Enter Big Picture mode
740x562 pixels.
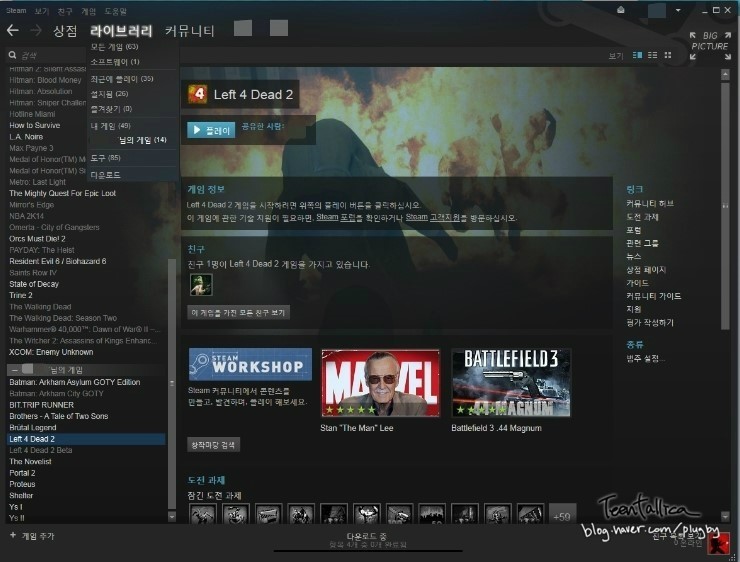pyautogui.click(x=710, y=46)
